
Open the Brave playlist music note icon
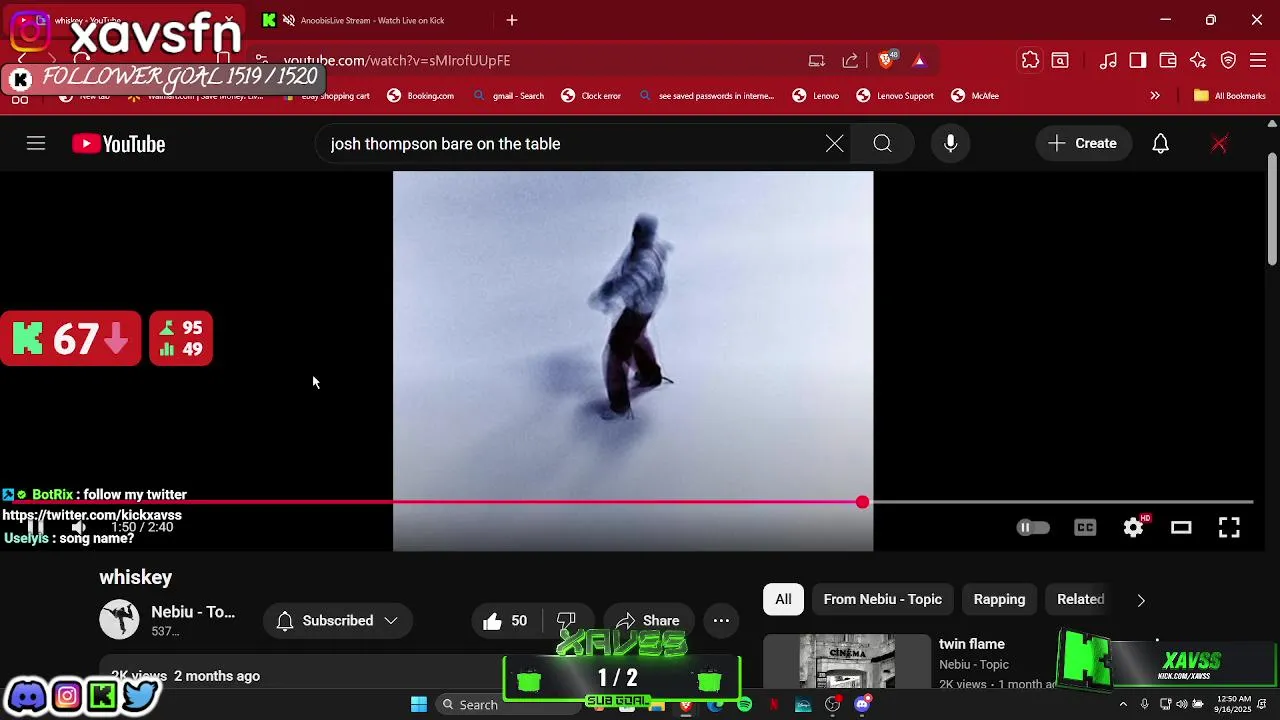click(x=1108, y=60)
